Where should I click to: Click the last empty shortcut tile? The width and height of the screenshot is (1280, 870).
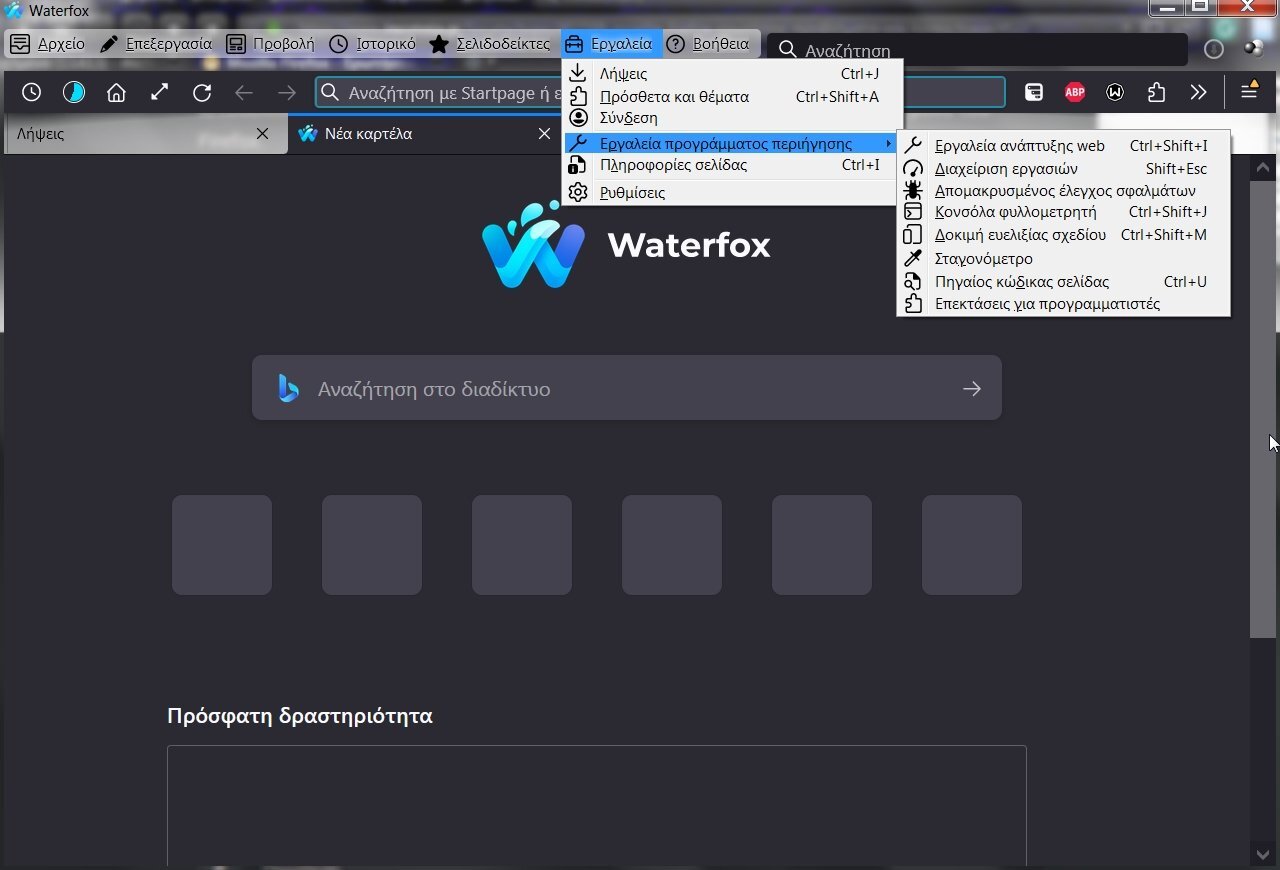click(972, 545)
